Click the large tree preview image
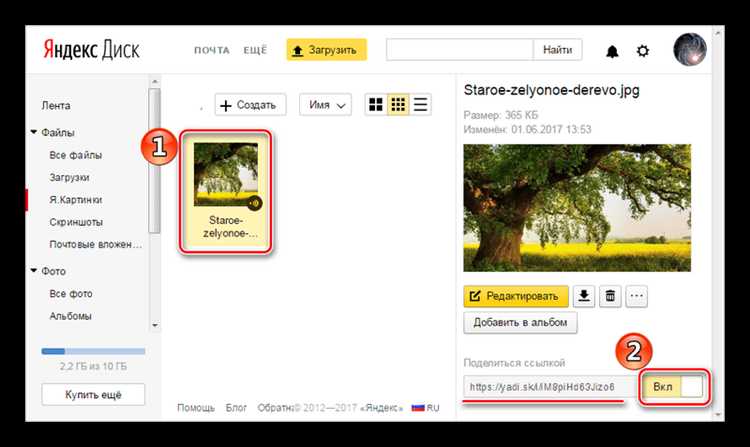 [x=577, y=208]
